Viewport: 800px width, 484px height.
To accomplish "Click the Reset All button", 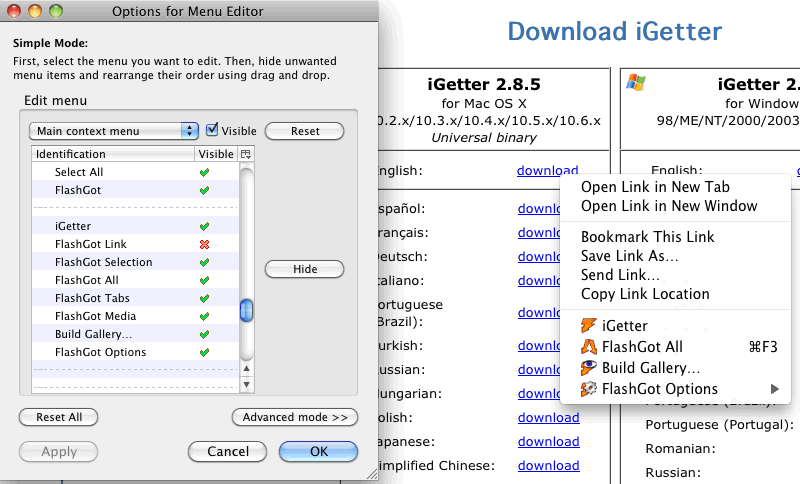I will pyautogui.click(x=59, y=417).
